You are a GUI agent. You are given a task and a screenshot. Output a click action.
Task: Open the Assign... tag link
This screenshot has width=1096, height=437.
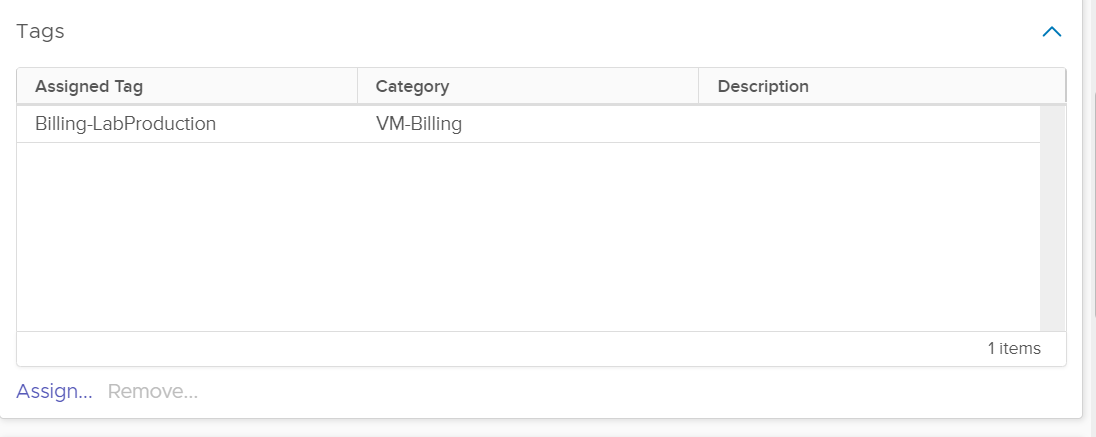point(54,391)
